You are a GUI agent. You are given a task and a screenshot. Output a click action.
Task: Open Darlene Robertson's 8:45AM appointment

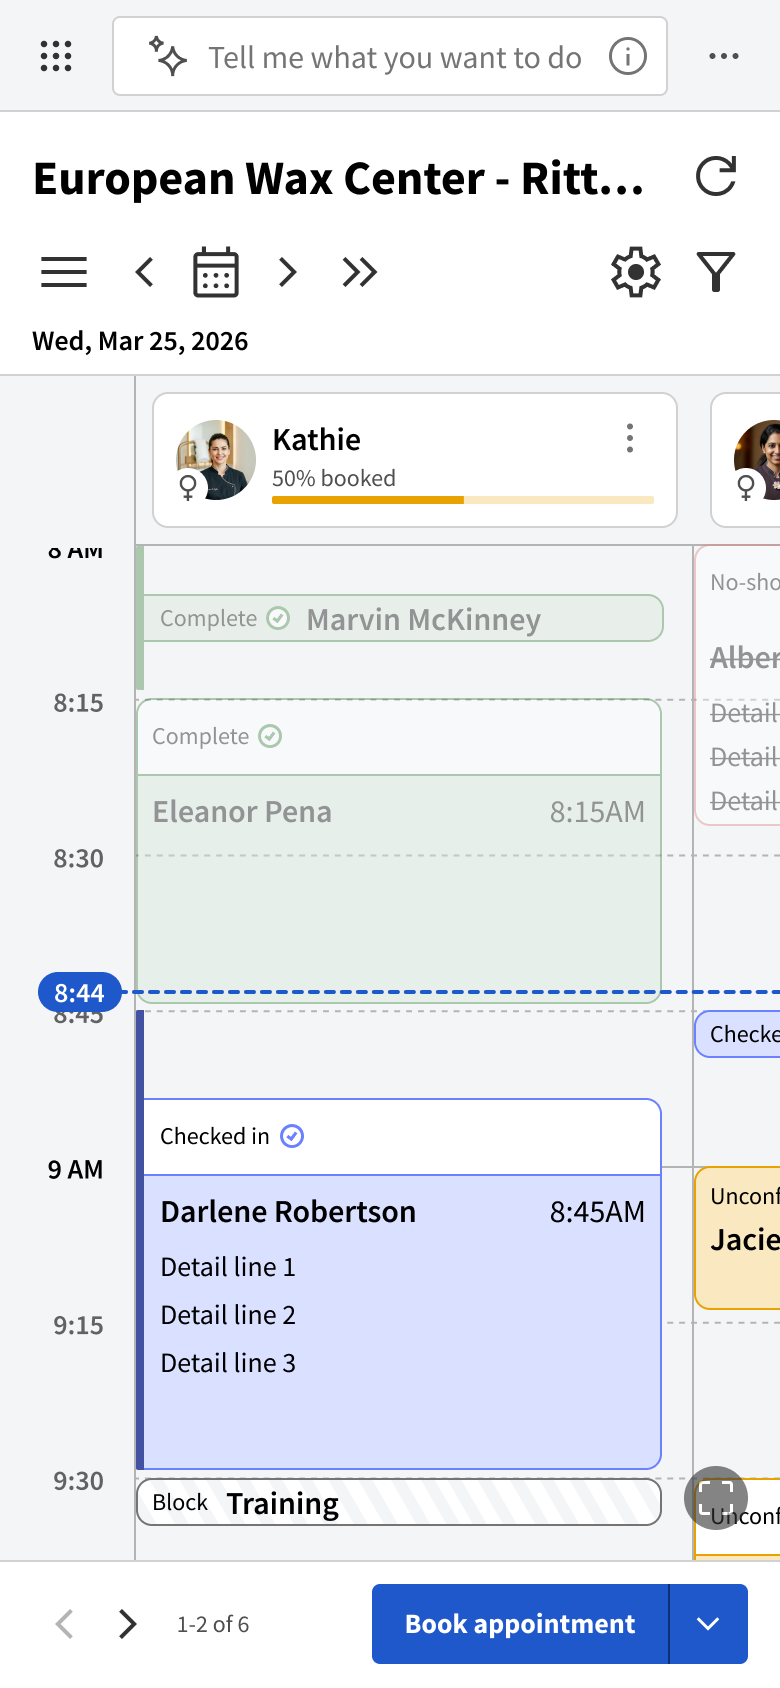click(399, 1284)
